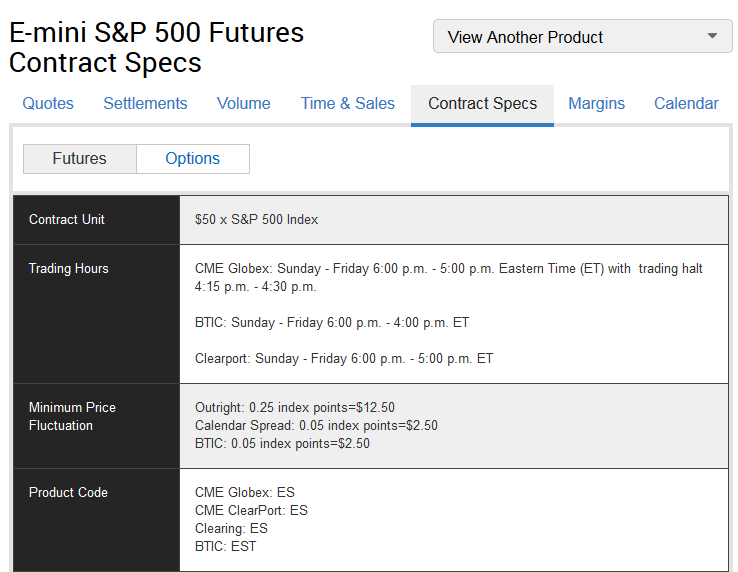Screen dimensions: 738x572
Task: Click the Product Code row label
Action: (68, 492)
